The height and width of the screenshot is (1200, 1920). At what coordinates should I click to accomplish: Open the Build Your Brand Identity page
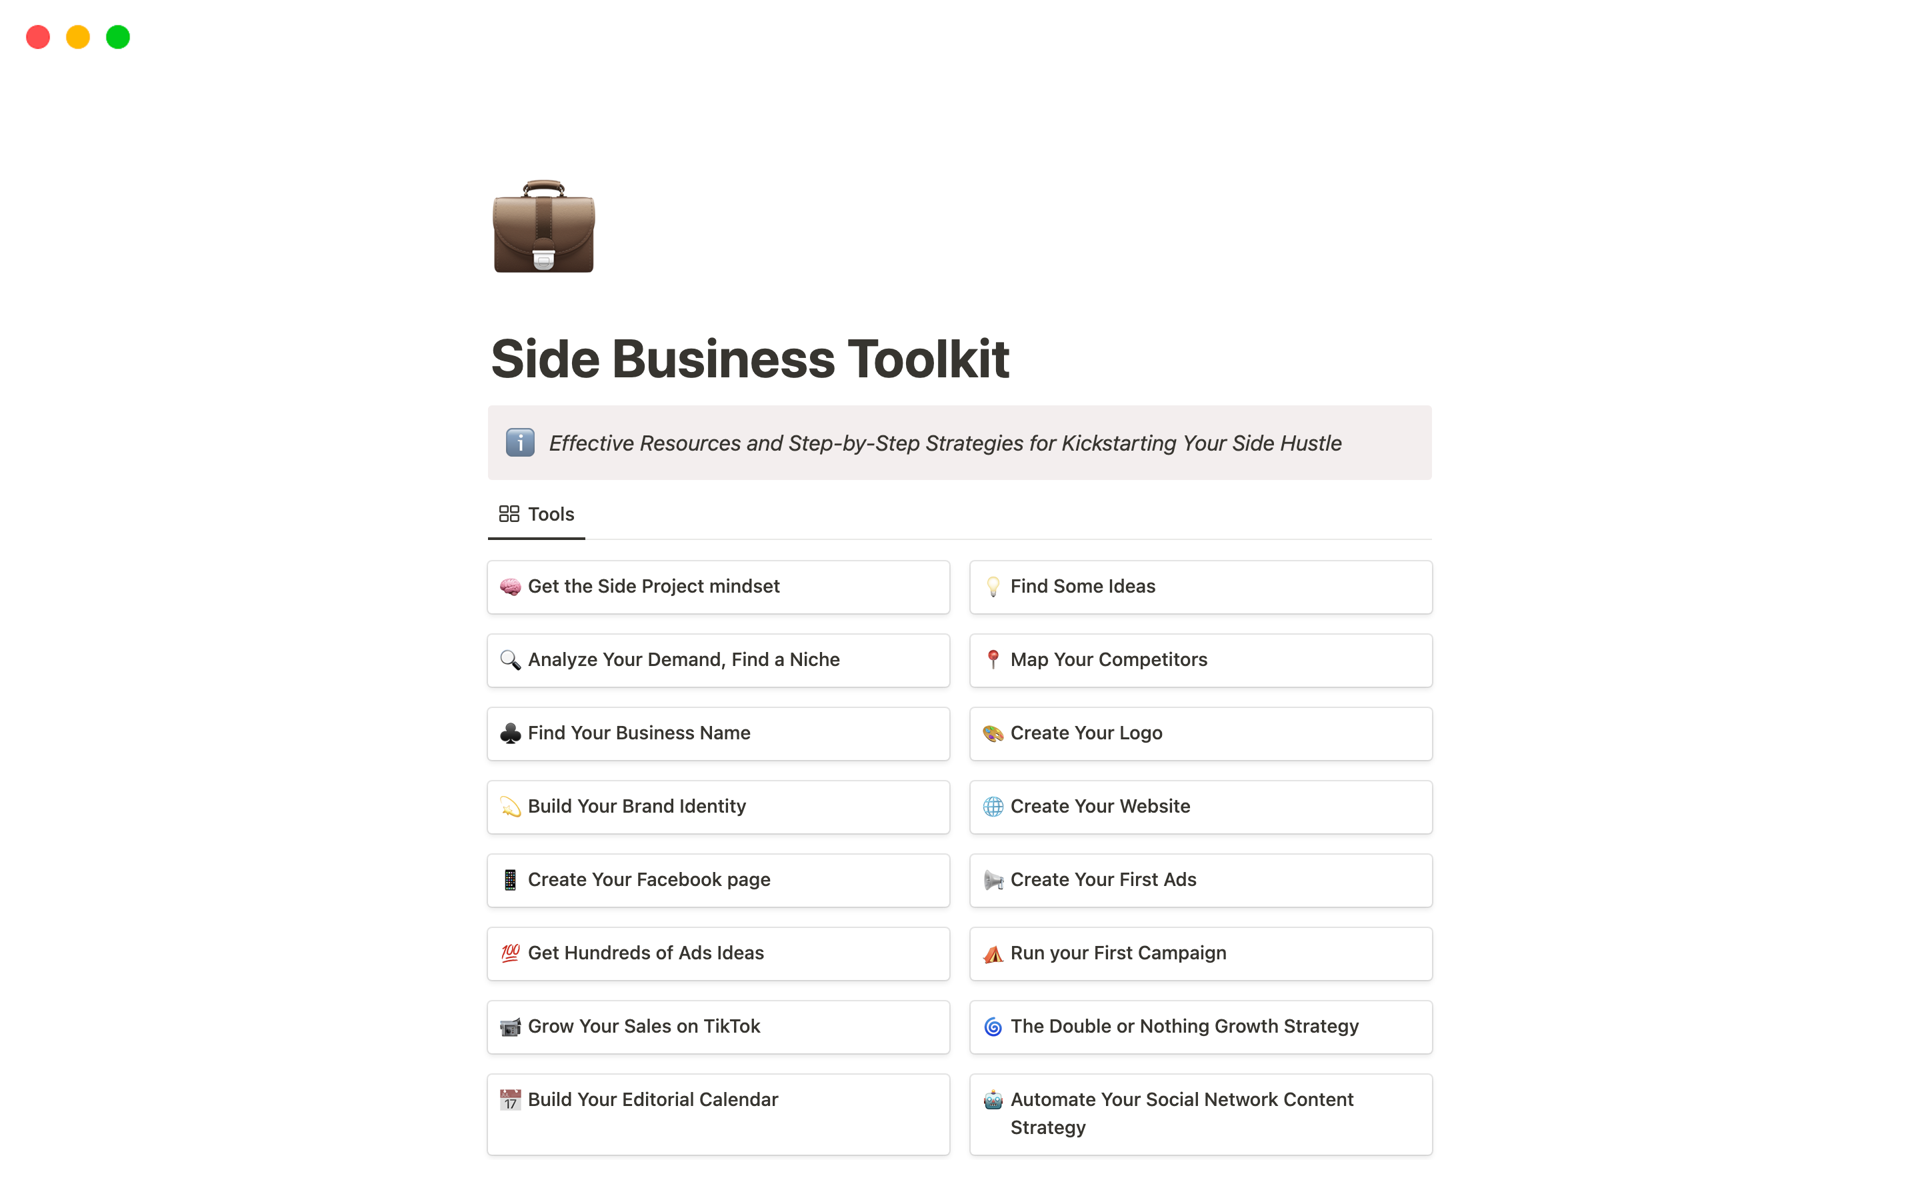(718, 807)
